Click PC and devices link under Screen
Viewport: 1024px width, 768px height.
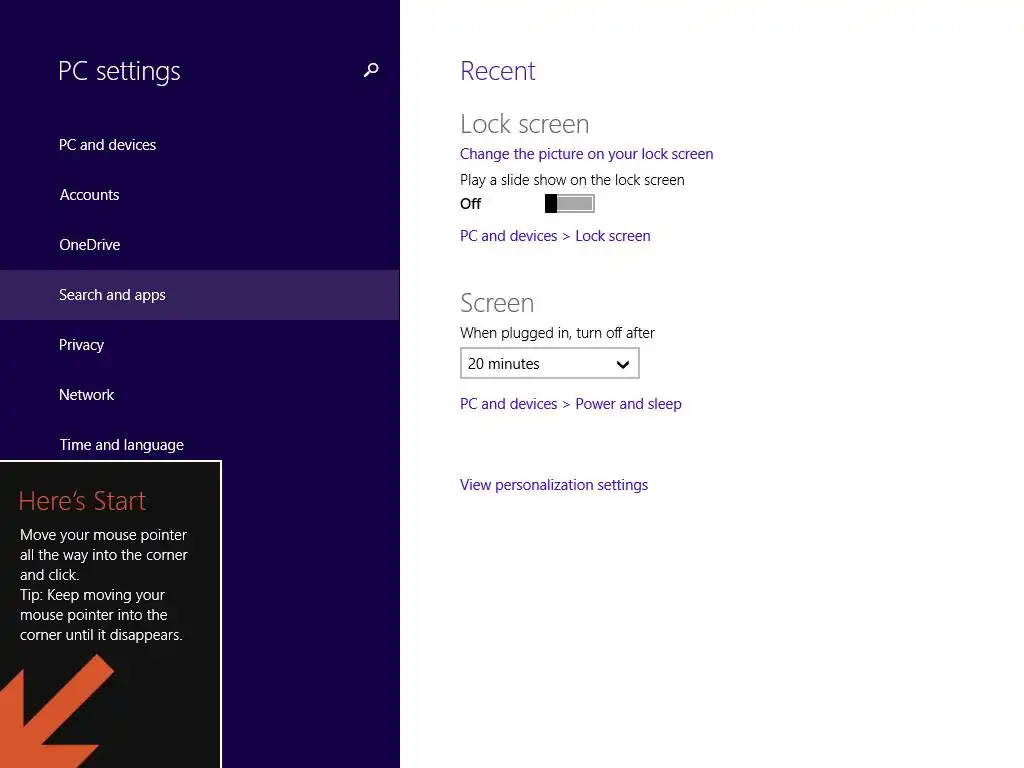click(508, 404)
